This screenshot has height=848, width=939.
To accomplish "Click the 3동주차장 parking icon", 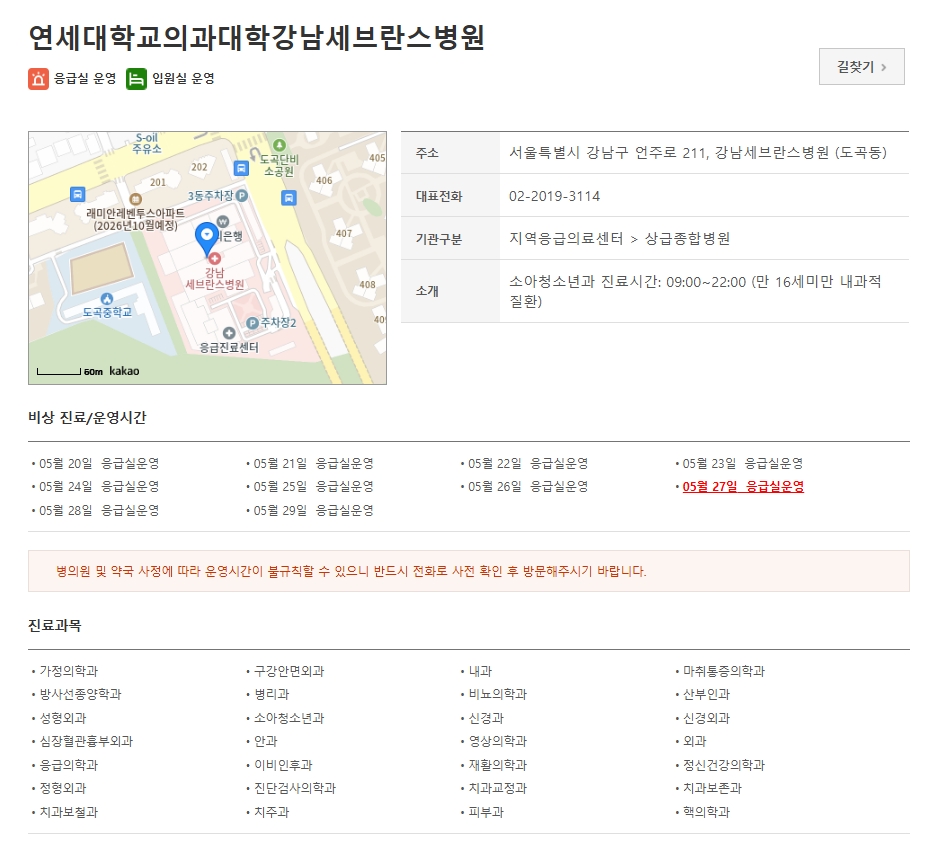I will [x=241, y=195].
